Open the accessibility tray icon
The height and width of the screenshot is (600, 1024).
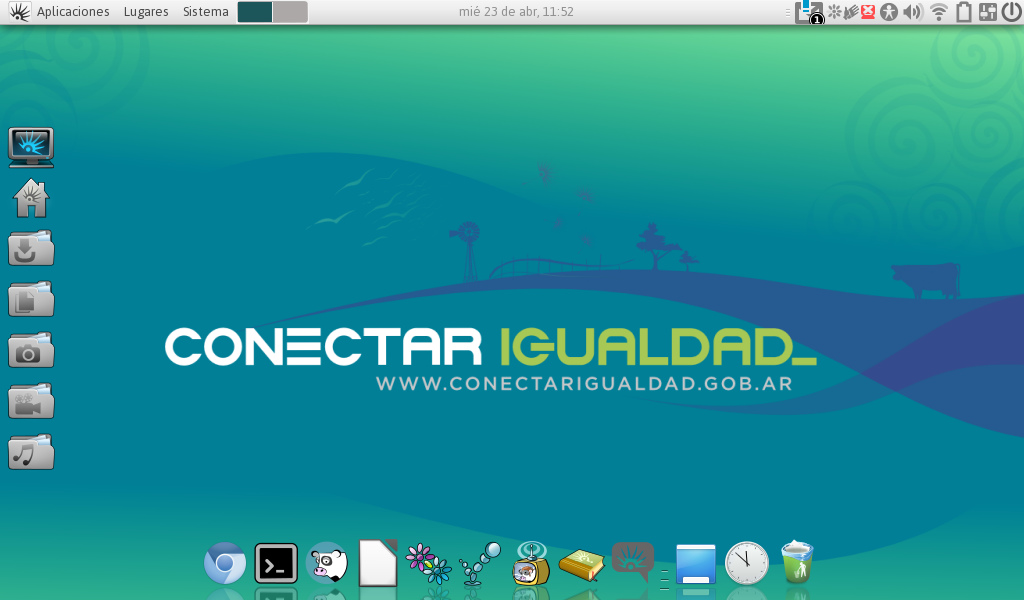point(889,12)
